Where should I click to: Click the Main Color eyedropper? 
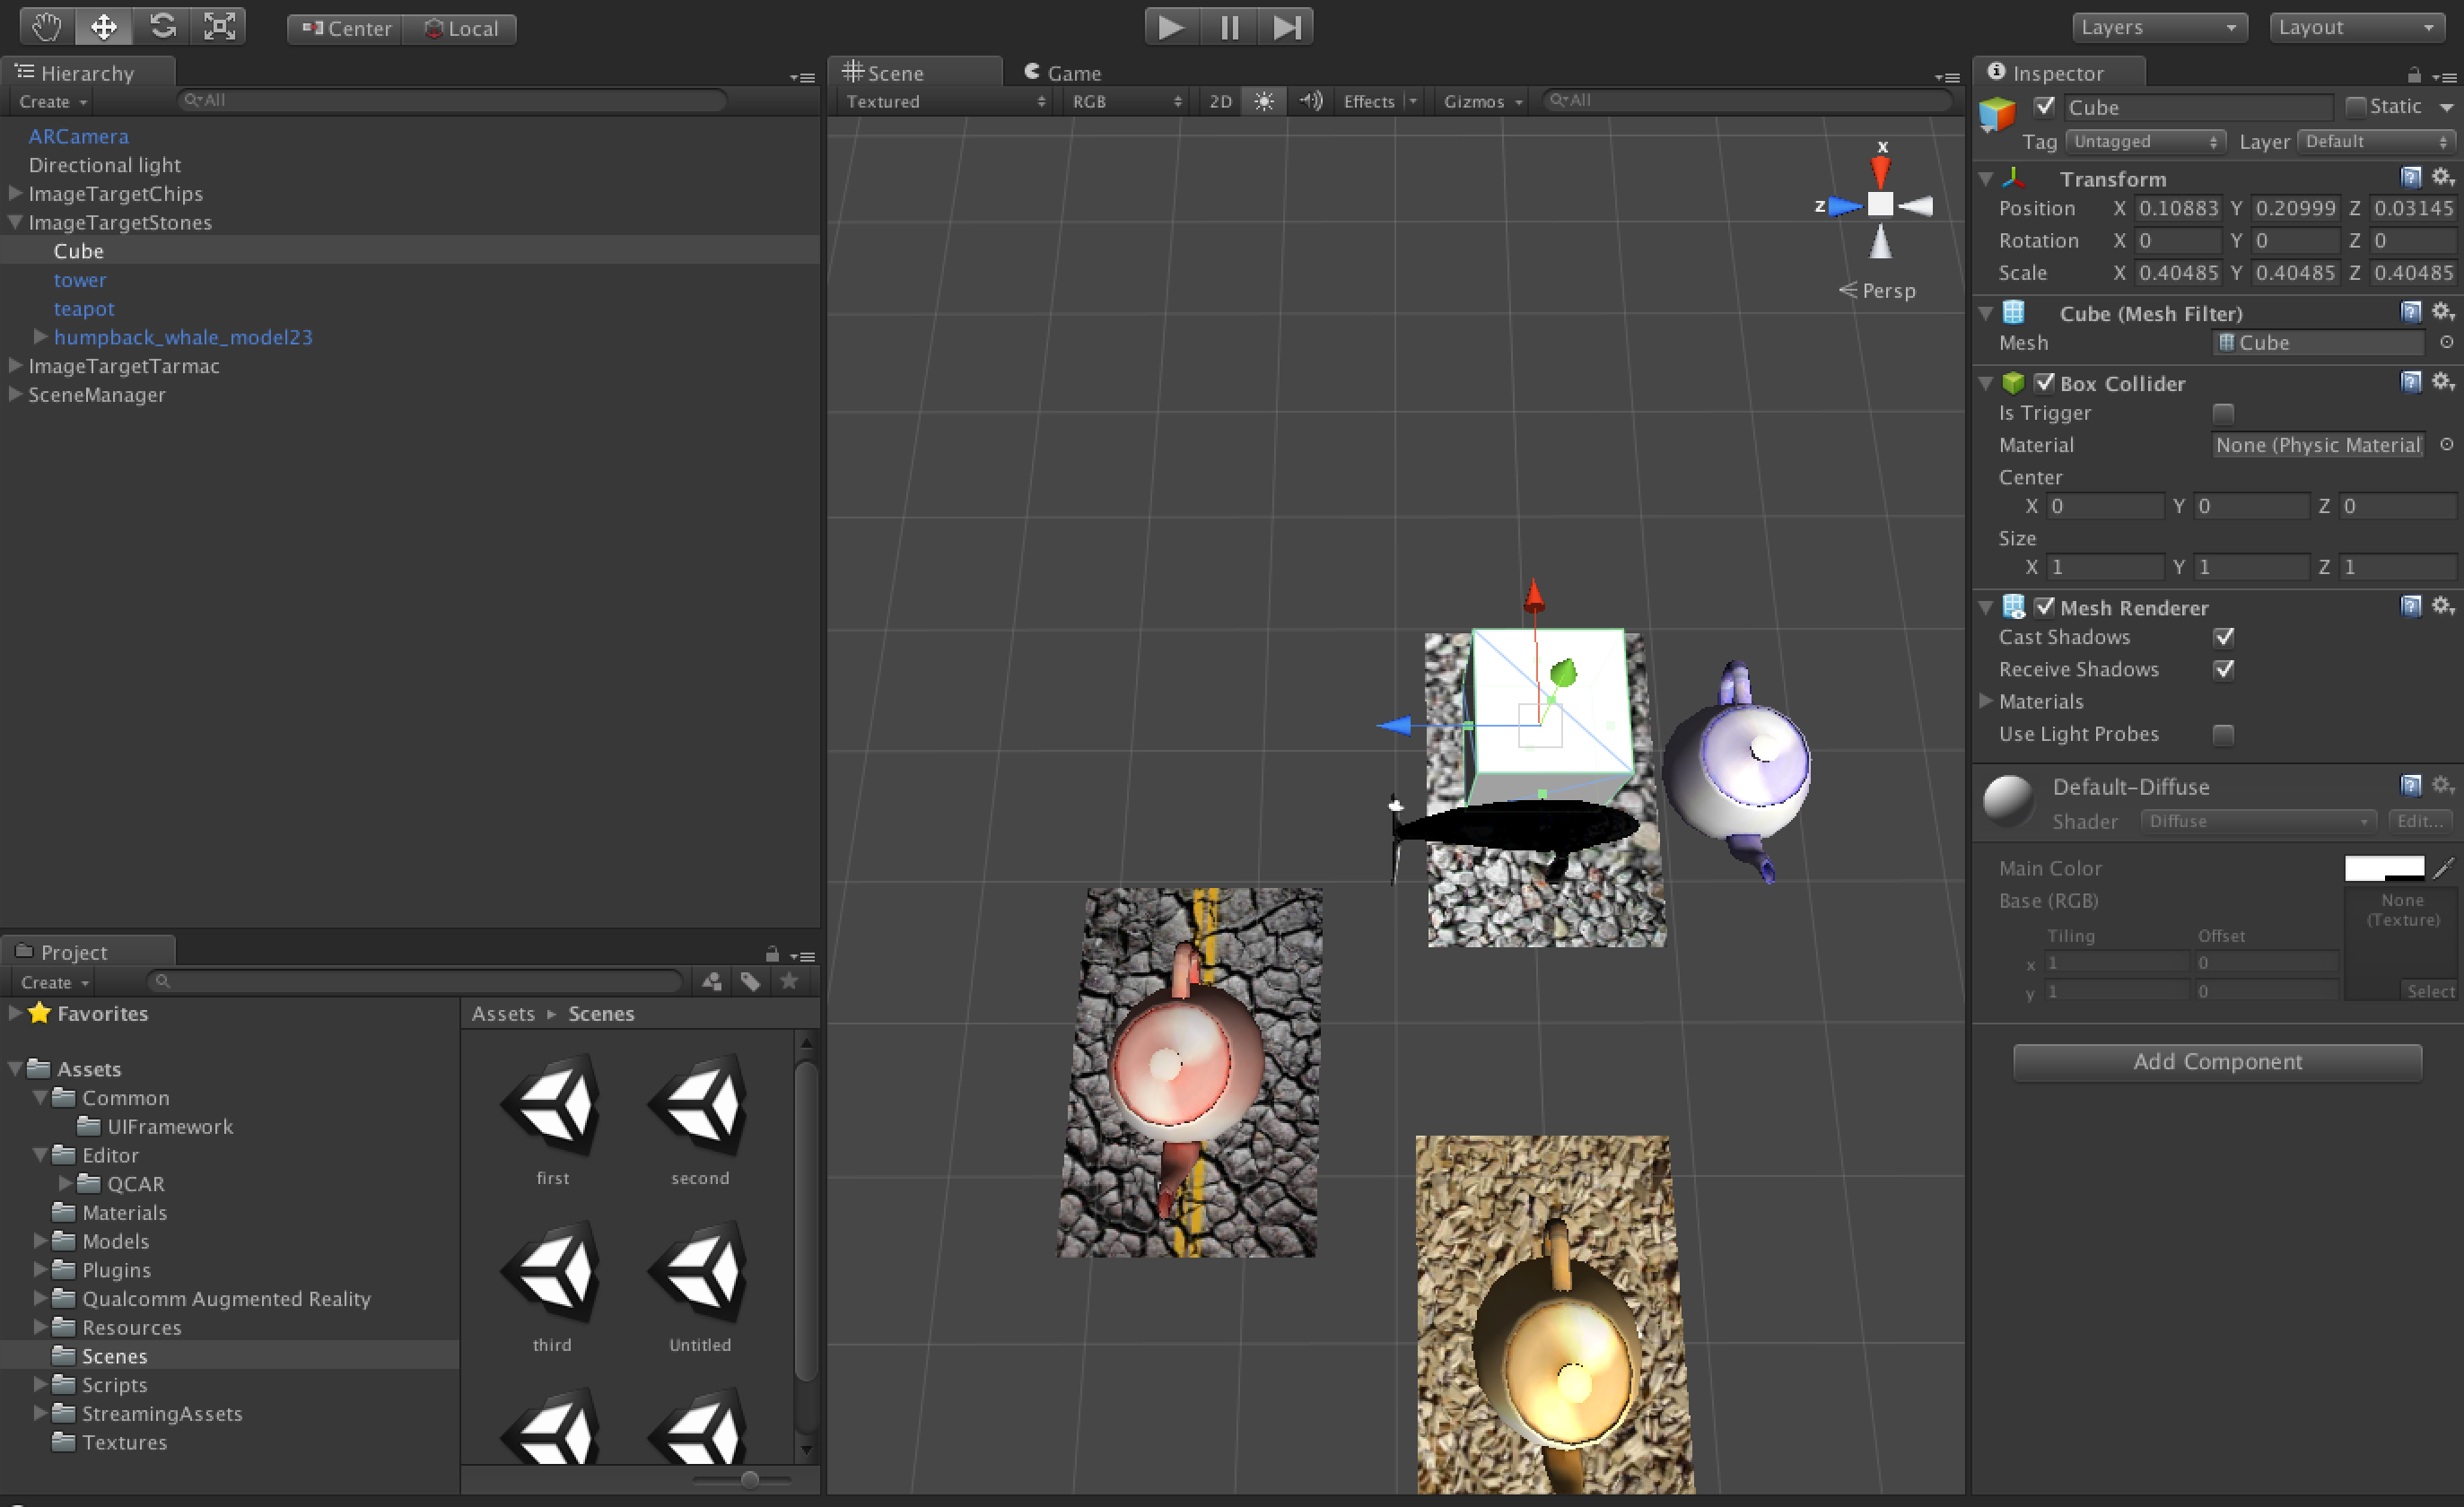click(2443, 868)
